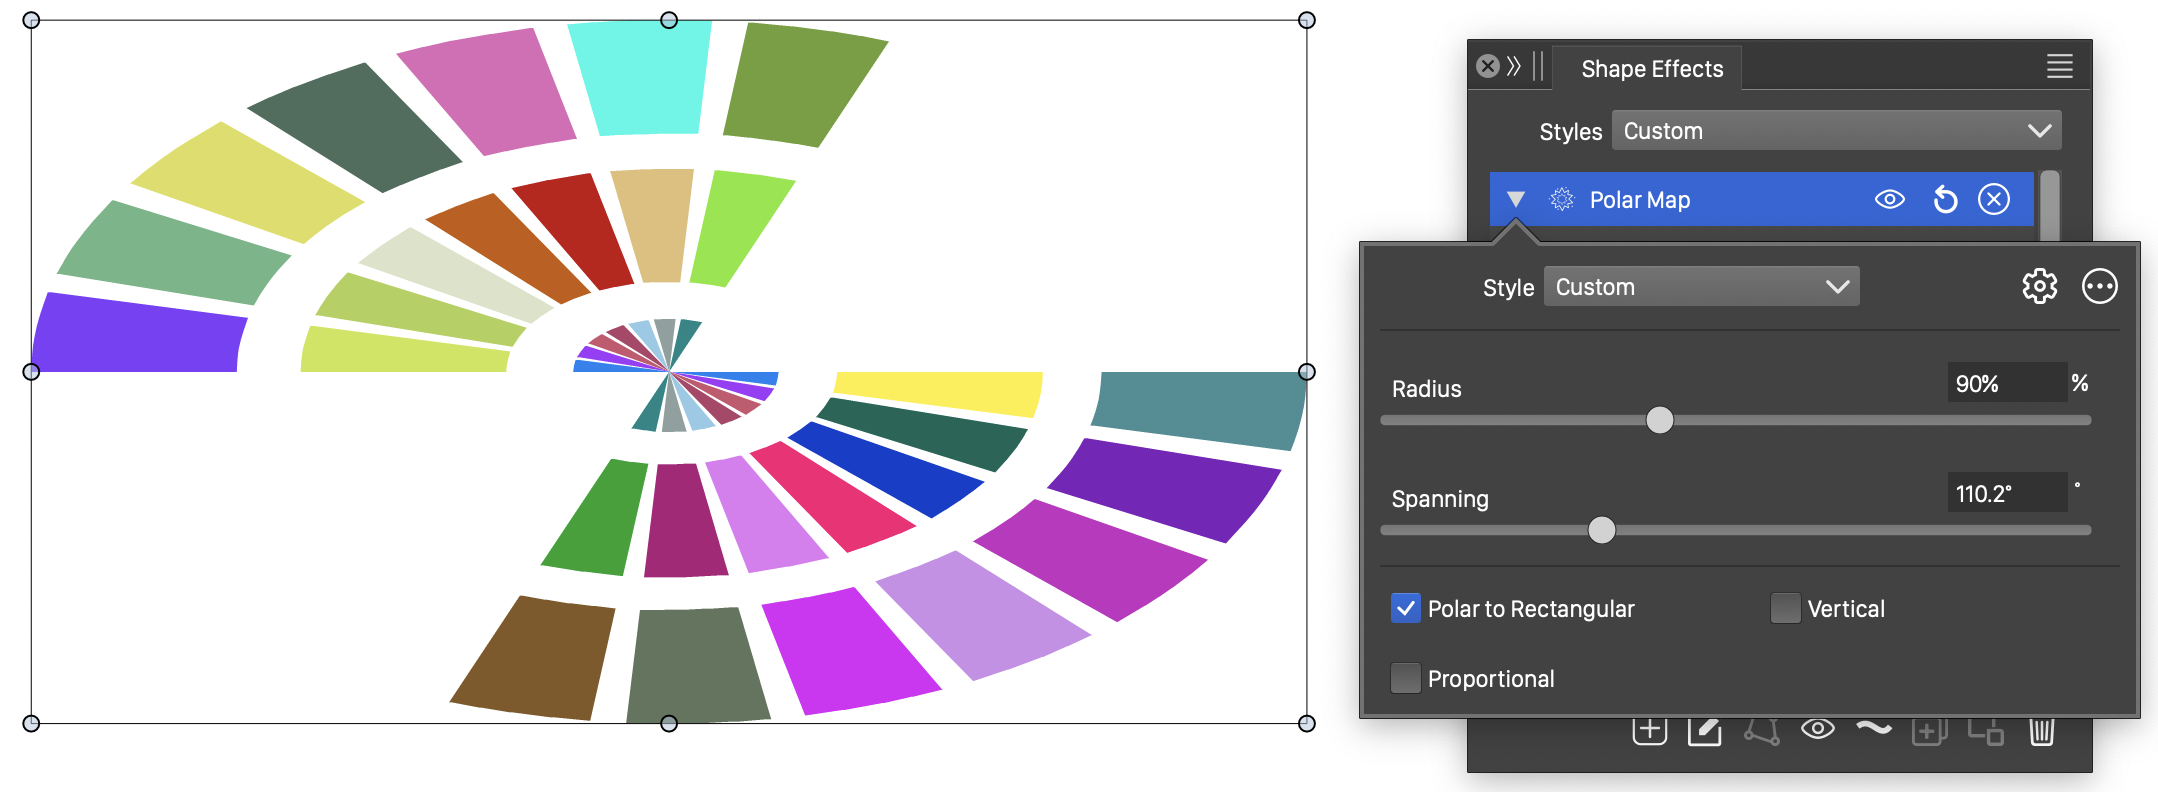Click the Spanning angle value field
2158x792 pixels.
pos(2005,493)
